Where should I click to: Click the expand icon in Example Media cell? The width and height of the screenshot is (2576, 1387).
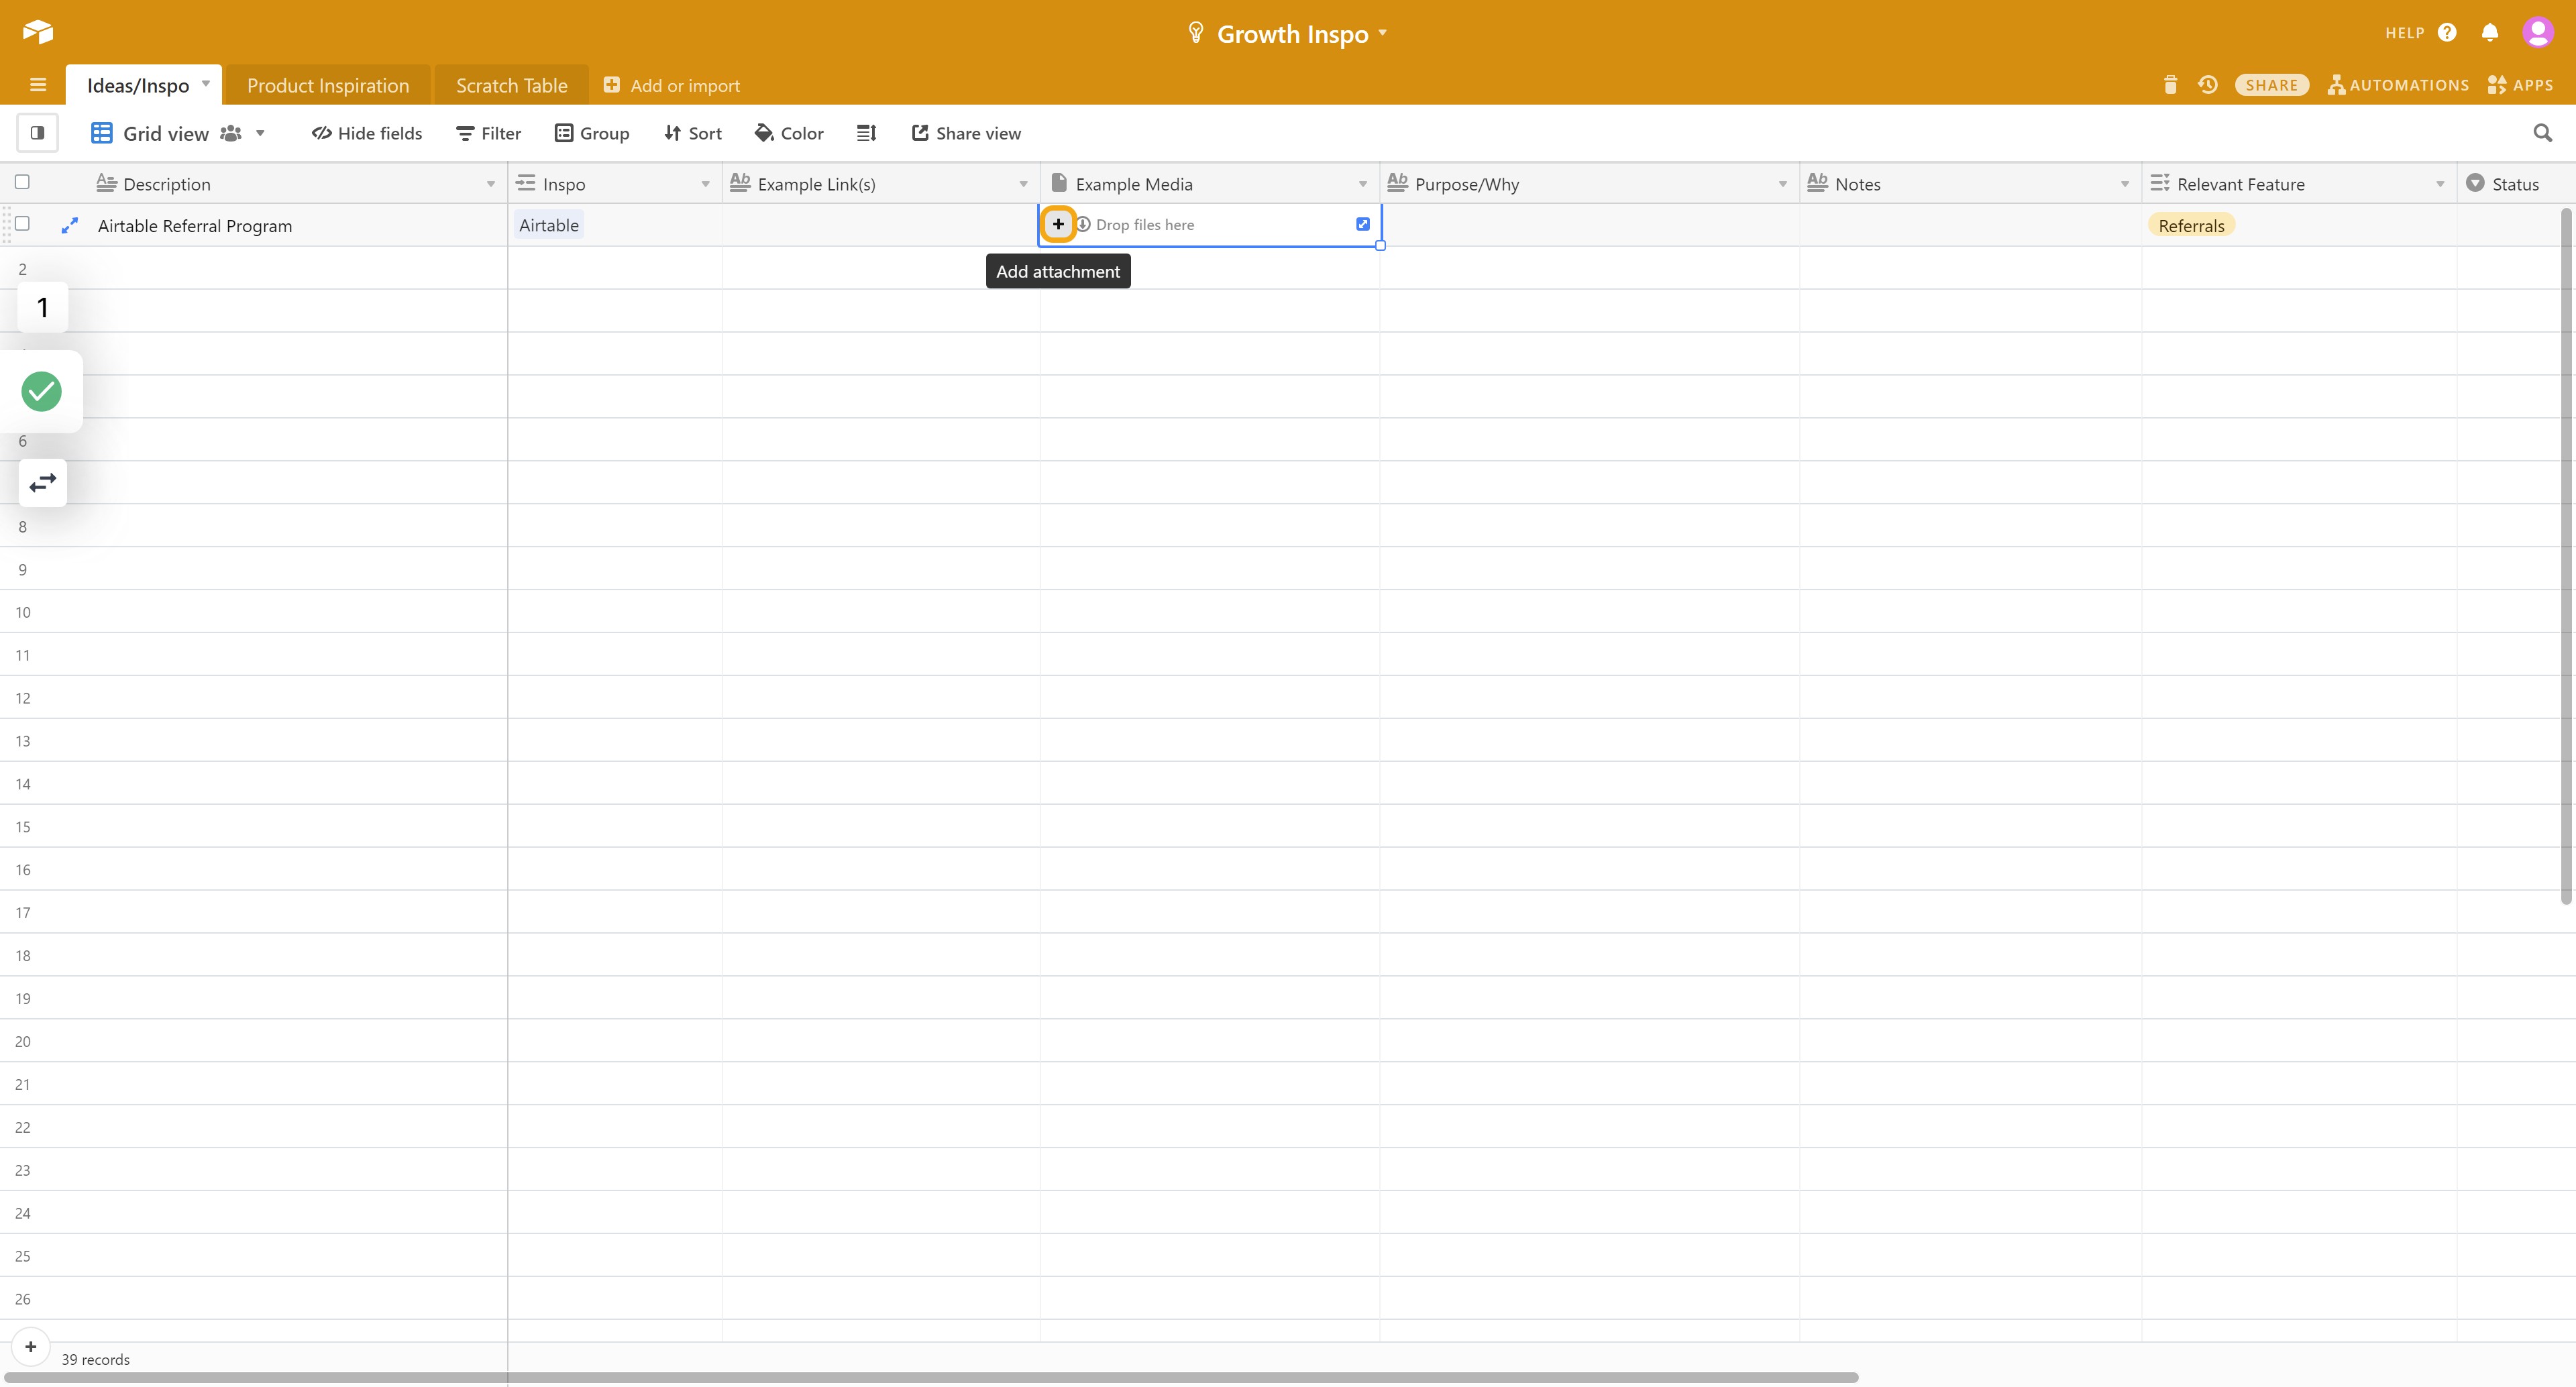tap(1363, 224)
